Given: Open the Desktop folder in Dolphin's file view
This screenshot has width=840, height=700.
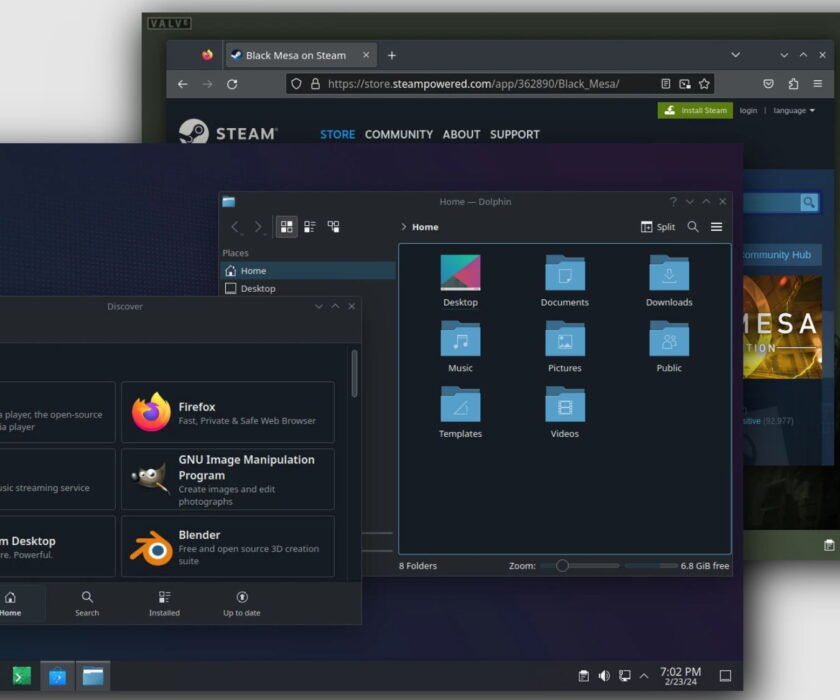Looking at the screenshot, I should [x=460, y=281].
